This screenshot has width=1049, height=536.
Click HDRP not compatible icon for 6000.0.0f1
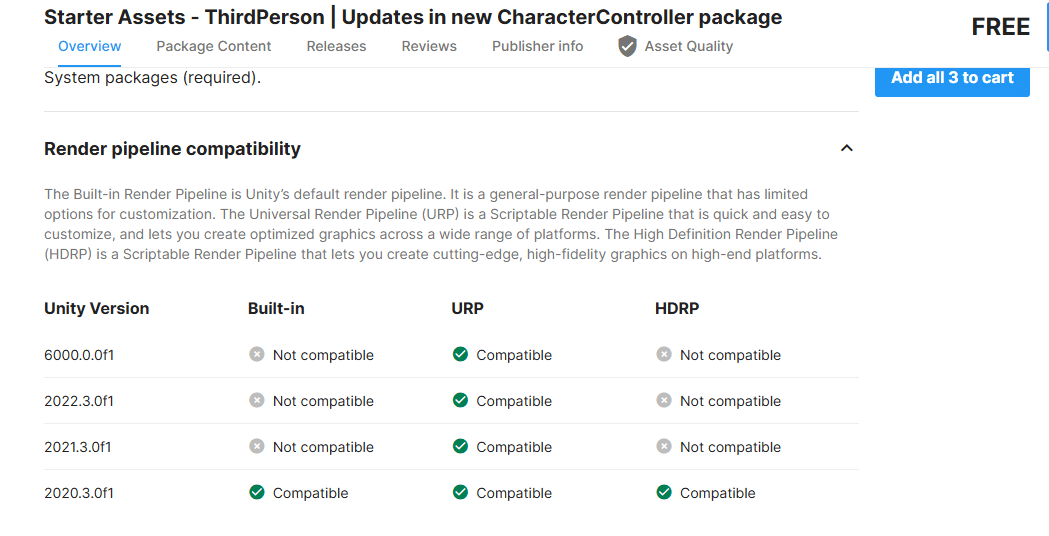(664, 355)
